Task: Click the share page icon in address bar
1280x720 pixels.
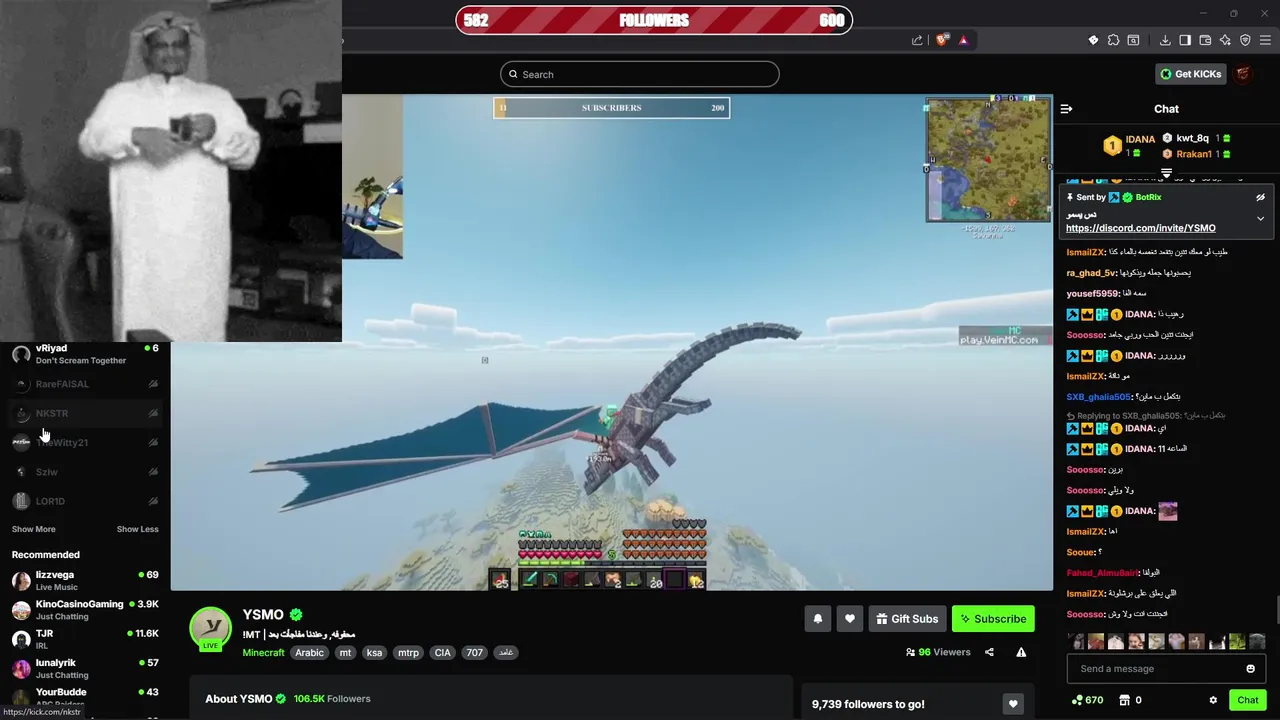Action: point(917,40)
